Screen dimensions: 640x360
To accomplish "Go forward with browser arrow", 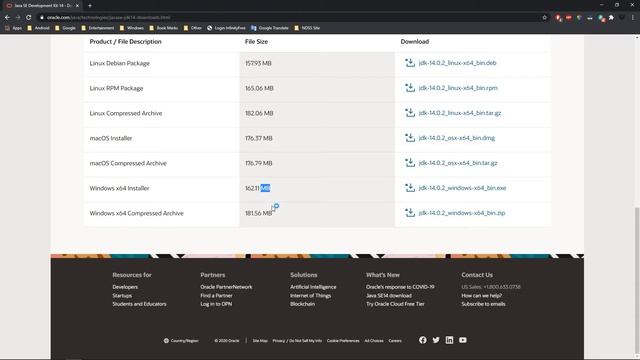I will [x=18, y=18].
